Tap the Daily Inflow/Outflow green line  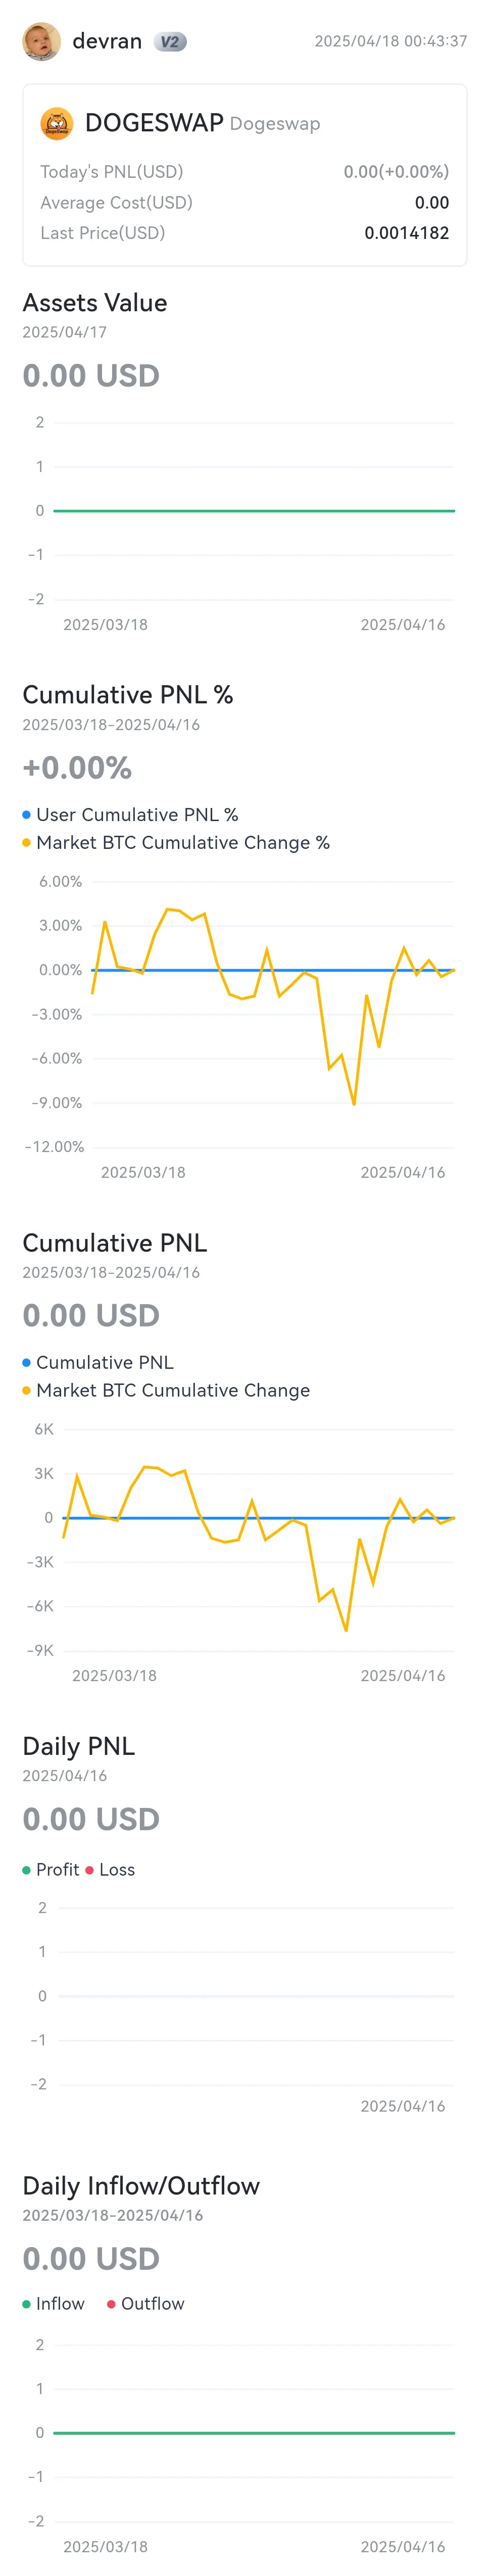tap(254, 2432)
